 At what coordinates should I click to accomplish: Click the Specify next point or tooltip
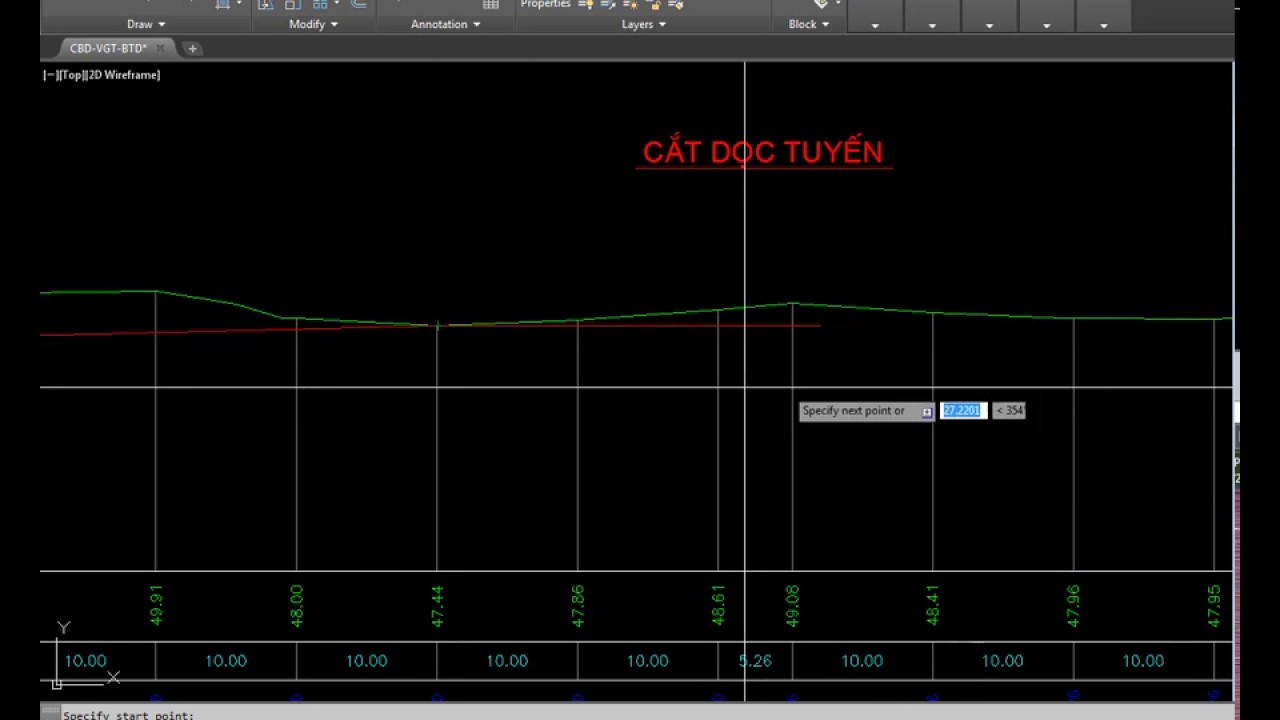pyautogui.click(x=866, y=411)
